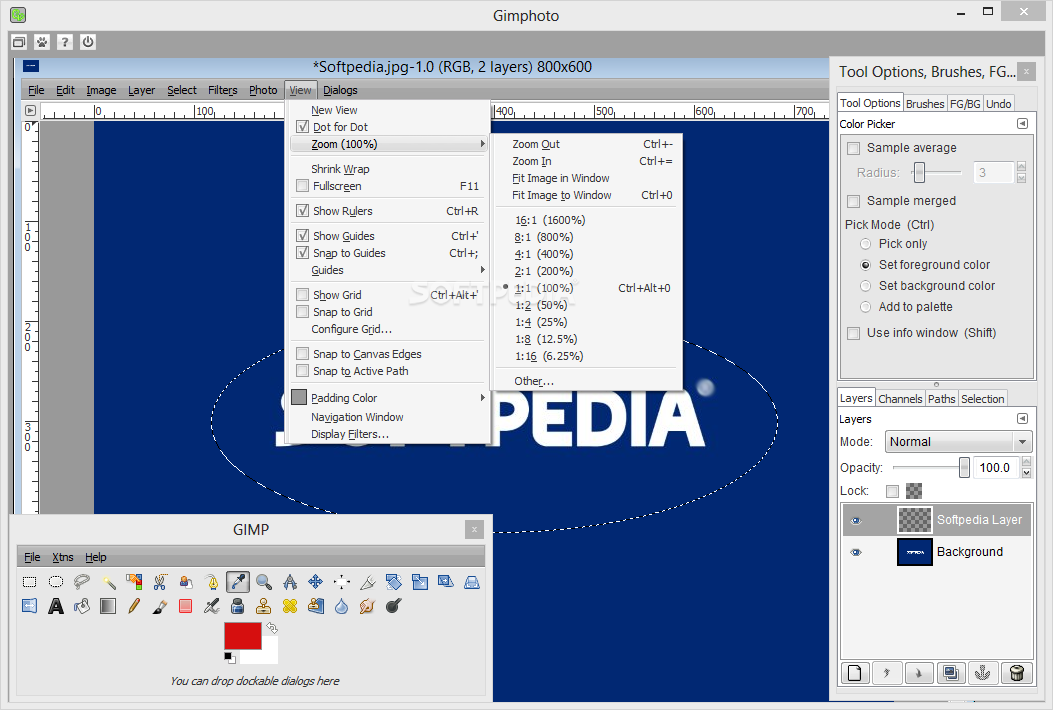Select the Eraser tool
Viewport: 1053px width, 710px height.
click(x=185, y=606)
